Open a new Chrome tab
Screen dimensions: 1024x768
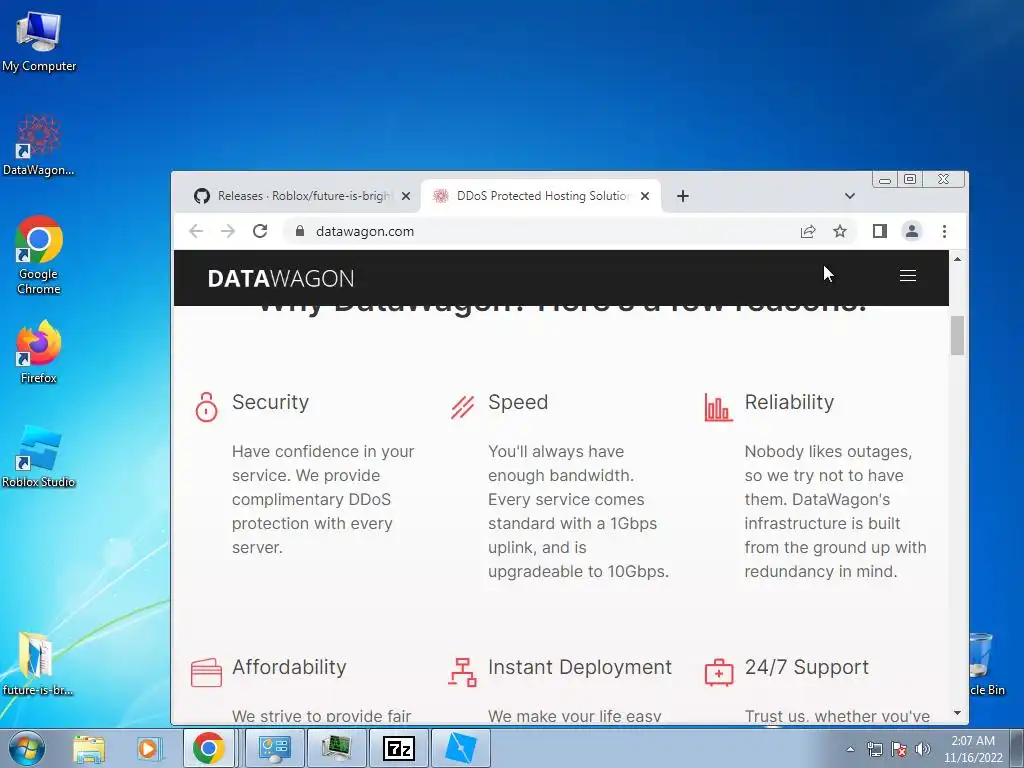click(x=682, y=196)
